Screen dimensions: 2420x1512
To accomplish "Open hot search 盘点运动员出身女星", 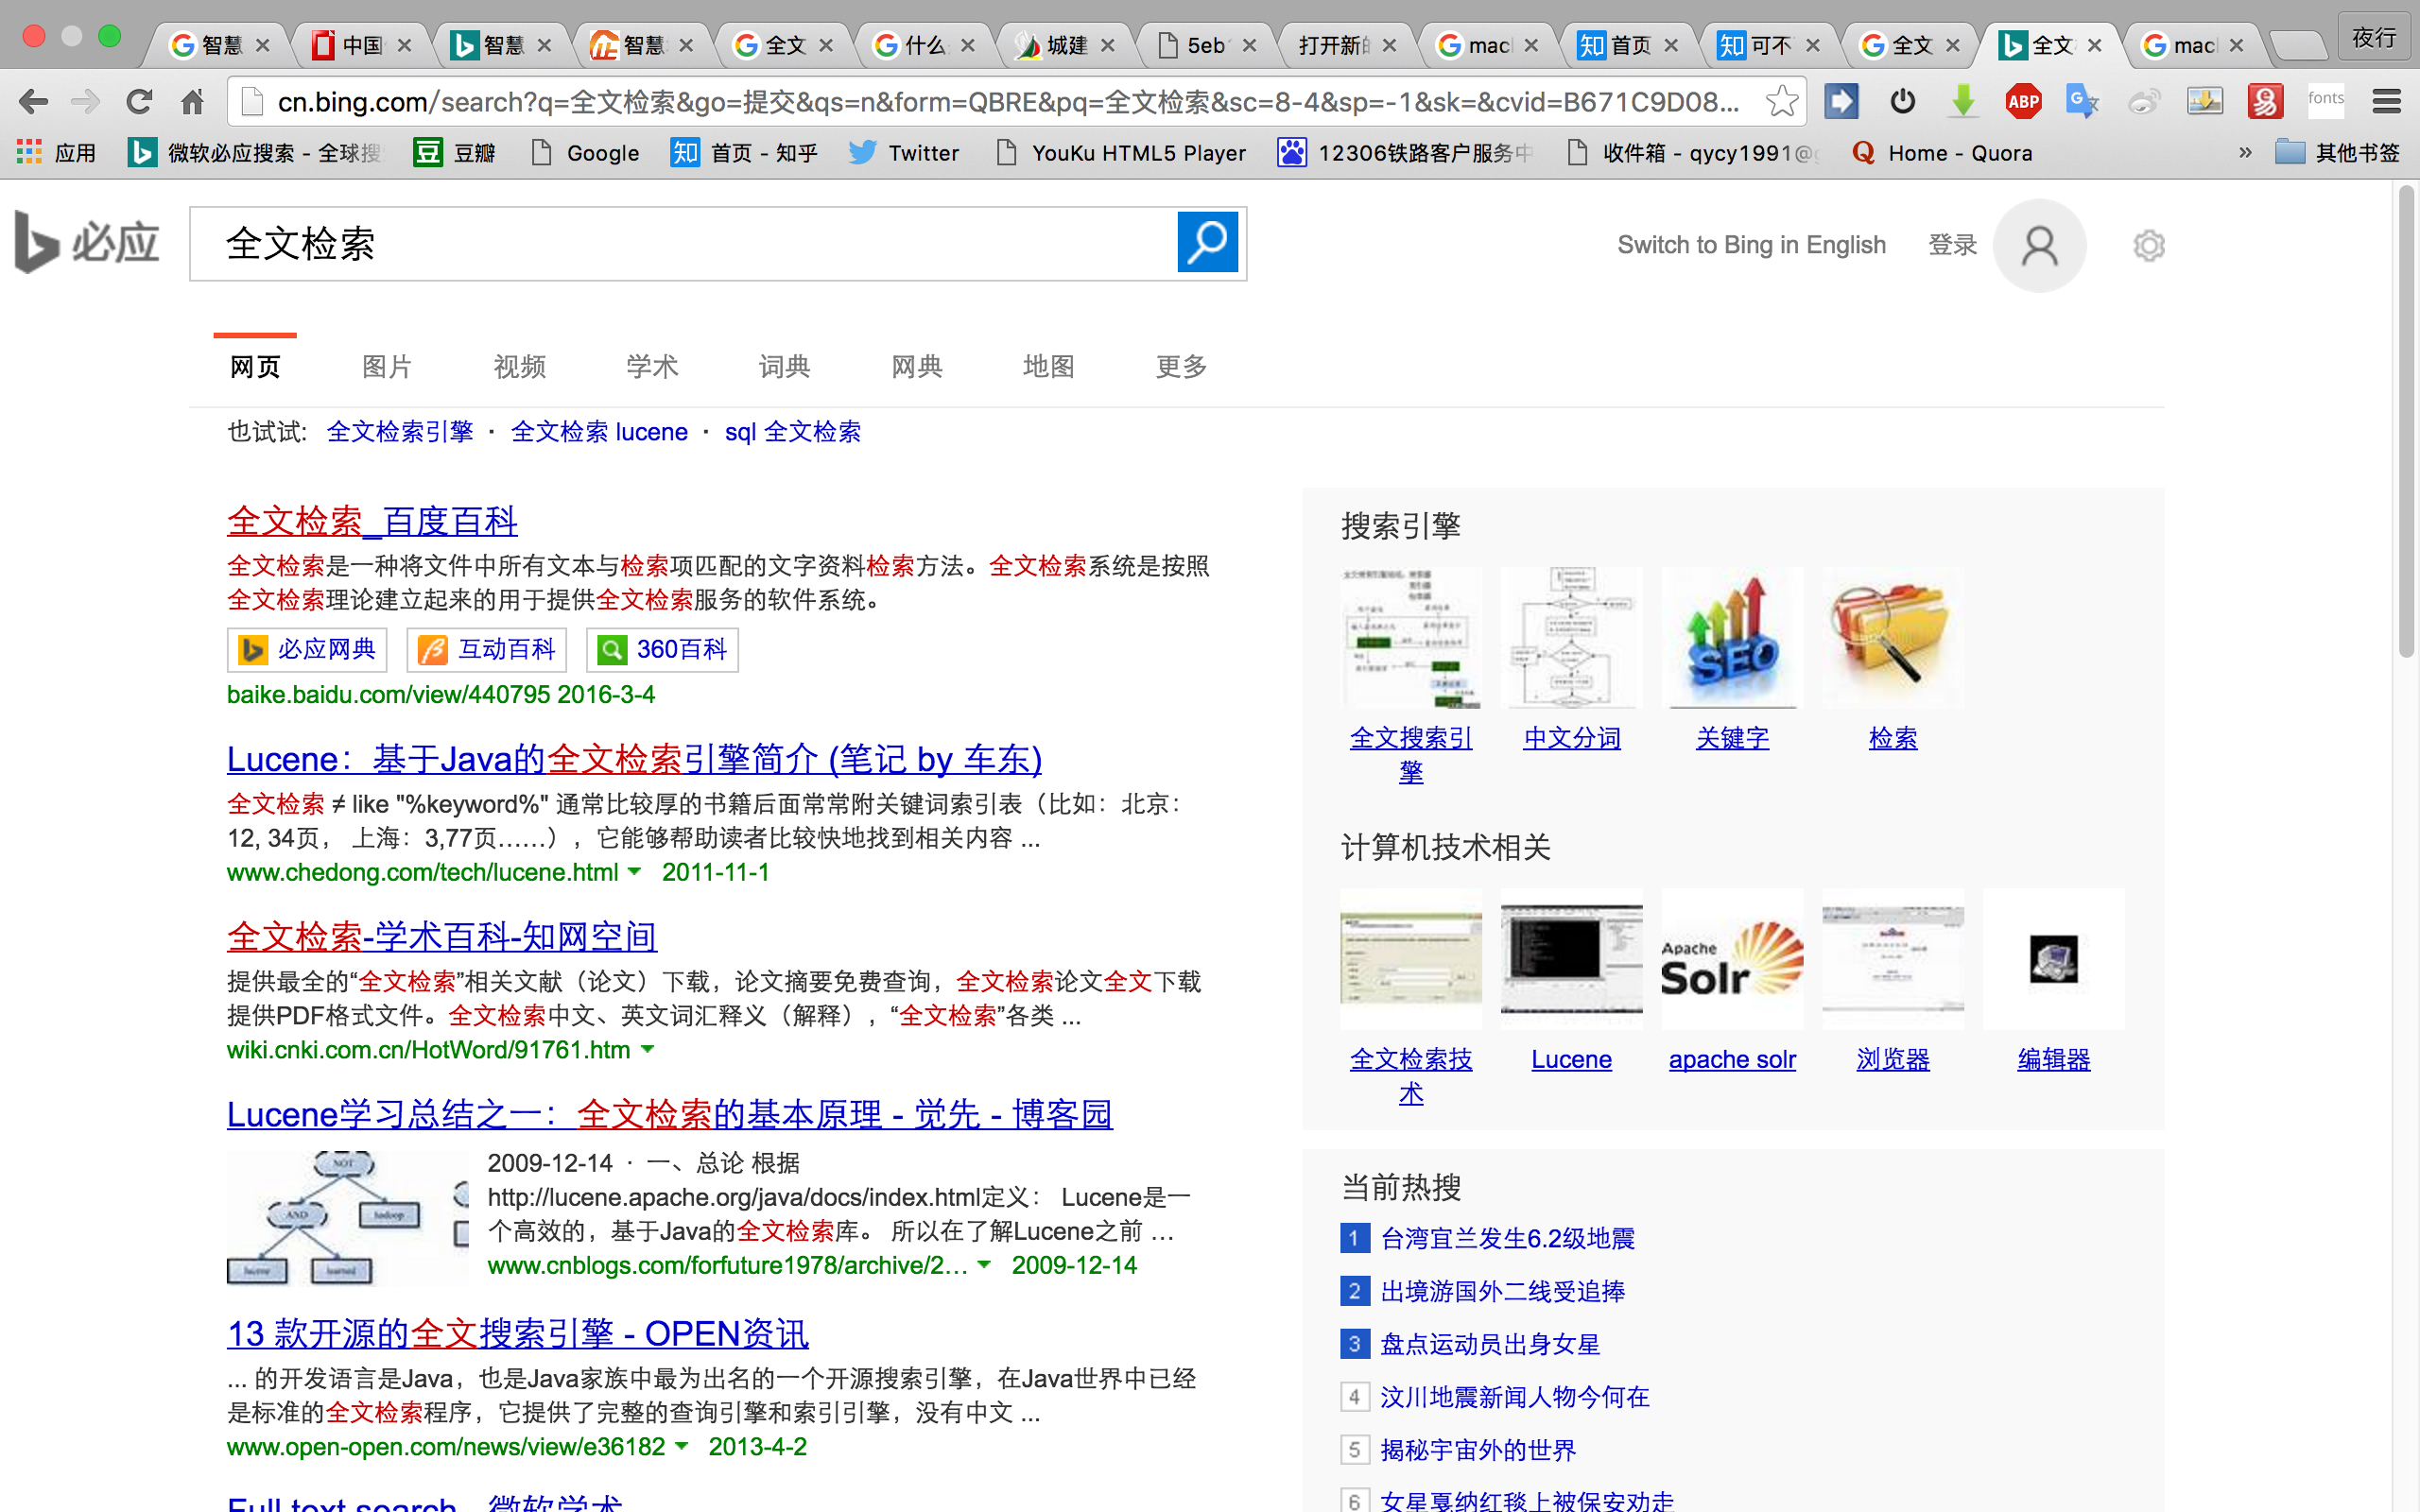I will pos(1490,1344).
